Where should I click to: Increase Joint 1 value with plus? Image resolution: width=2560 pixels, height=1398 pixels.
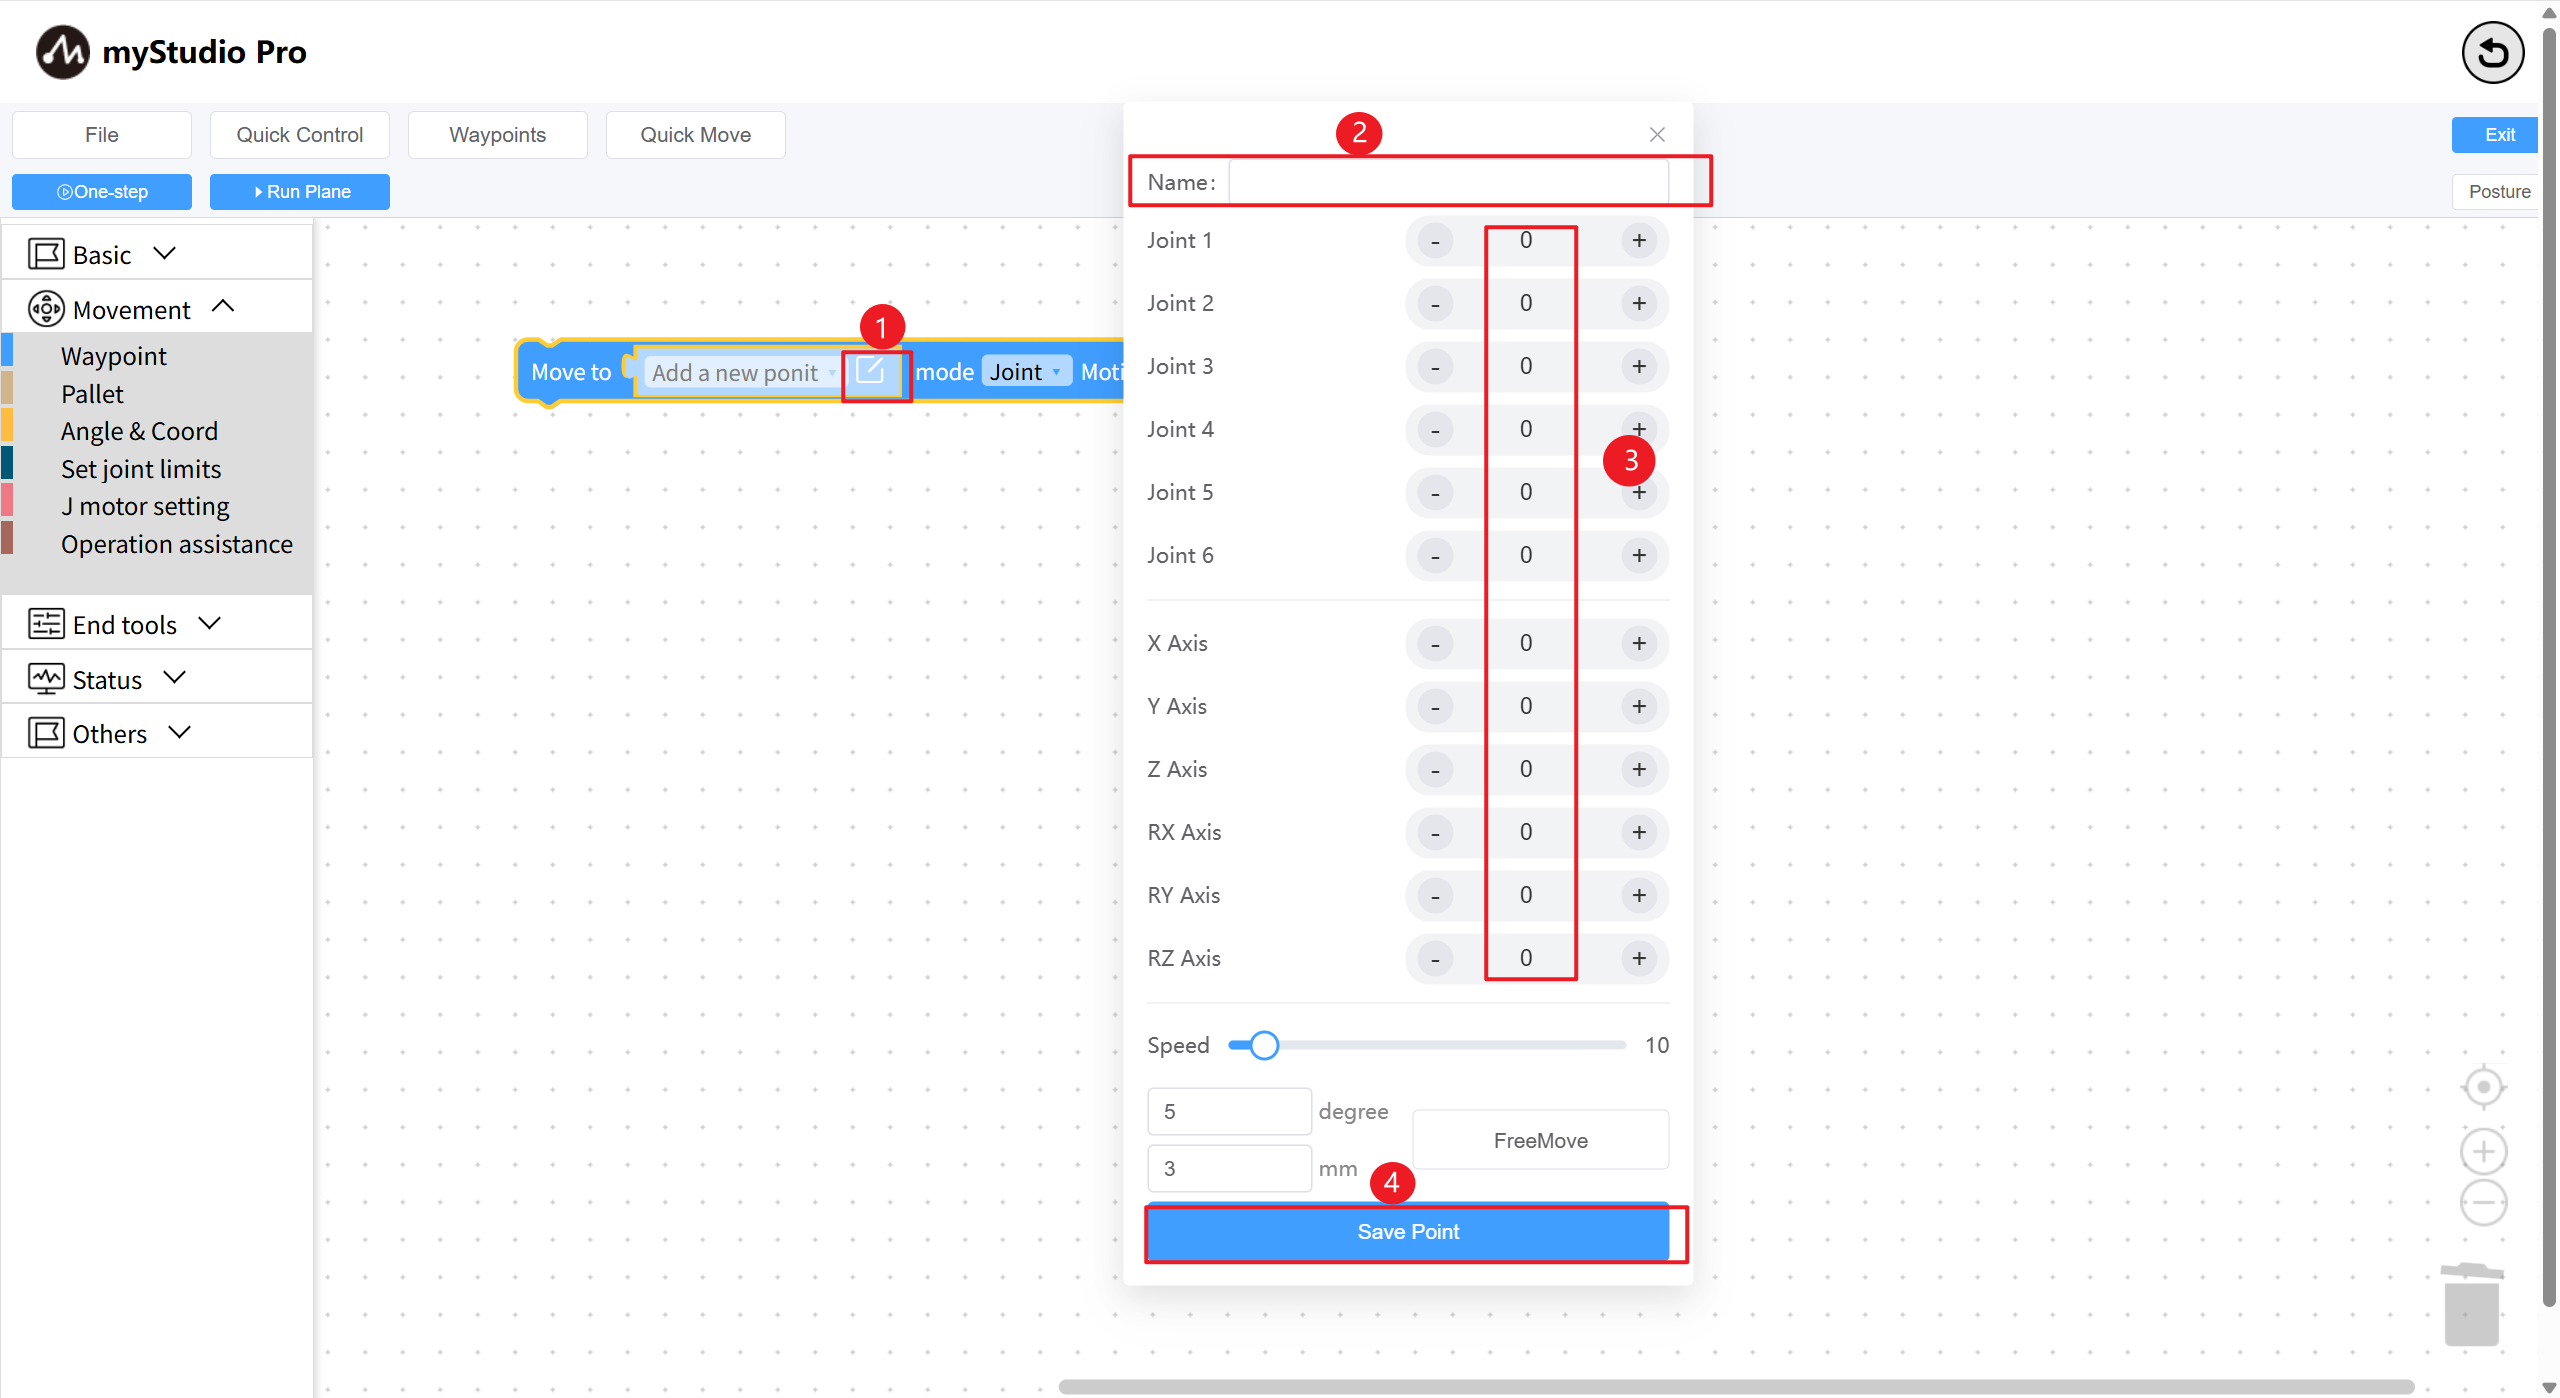[1639, 241]
